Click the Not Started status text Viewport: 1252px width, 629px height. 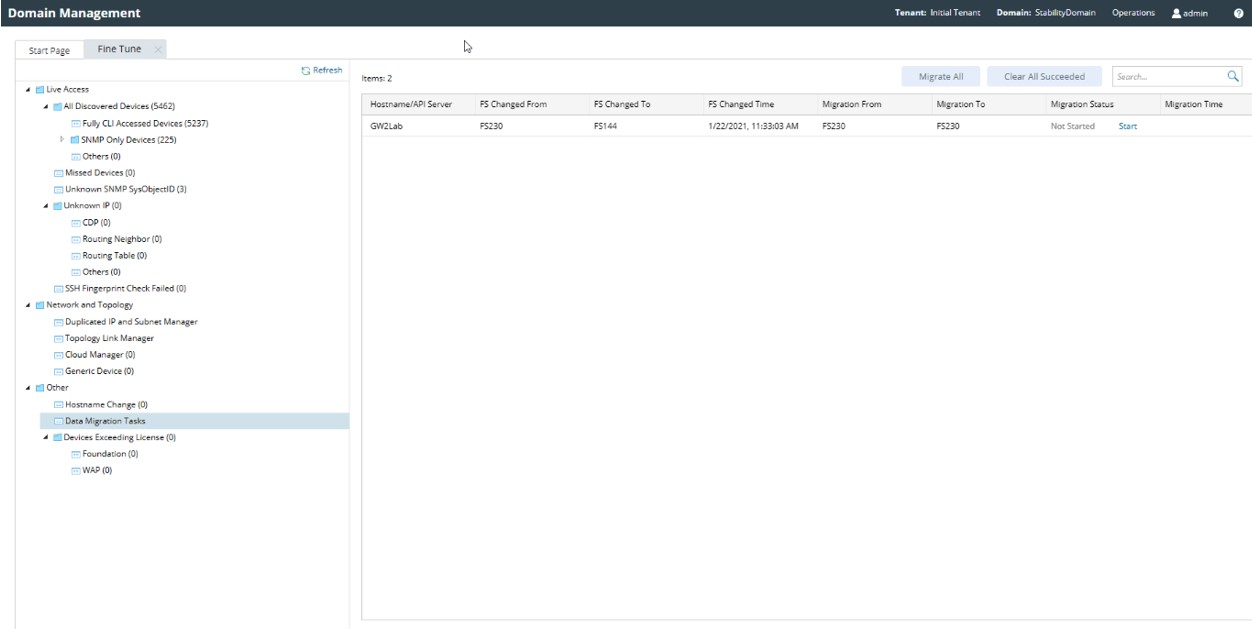1072,126
